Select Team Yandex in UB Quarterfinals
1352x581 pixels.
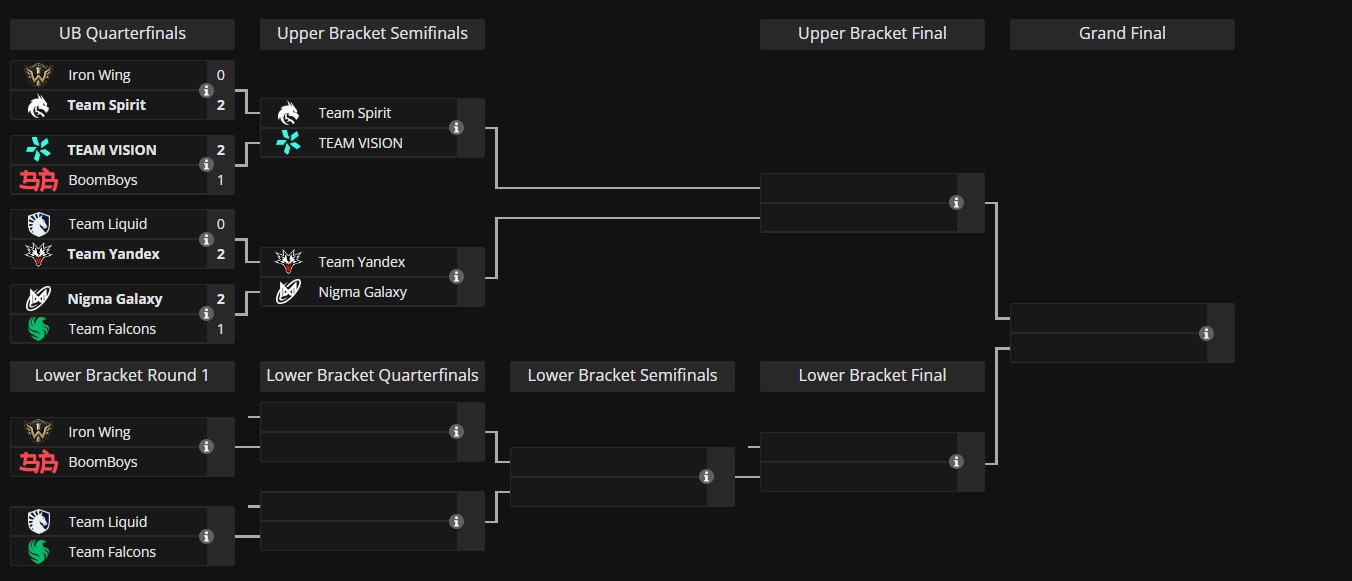[x=113, y=254]
